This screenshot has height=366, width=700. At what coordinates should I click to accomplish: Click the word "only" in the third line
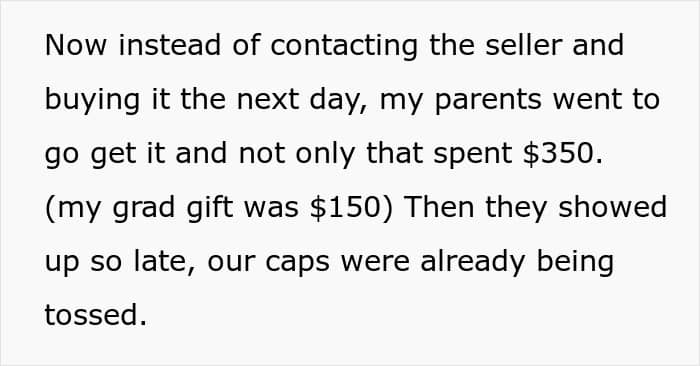point(325,155)
